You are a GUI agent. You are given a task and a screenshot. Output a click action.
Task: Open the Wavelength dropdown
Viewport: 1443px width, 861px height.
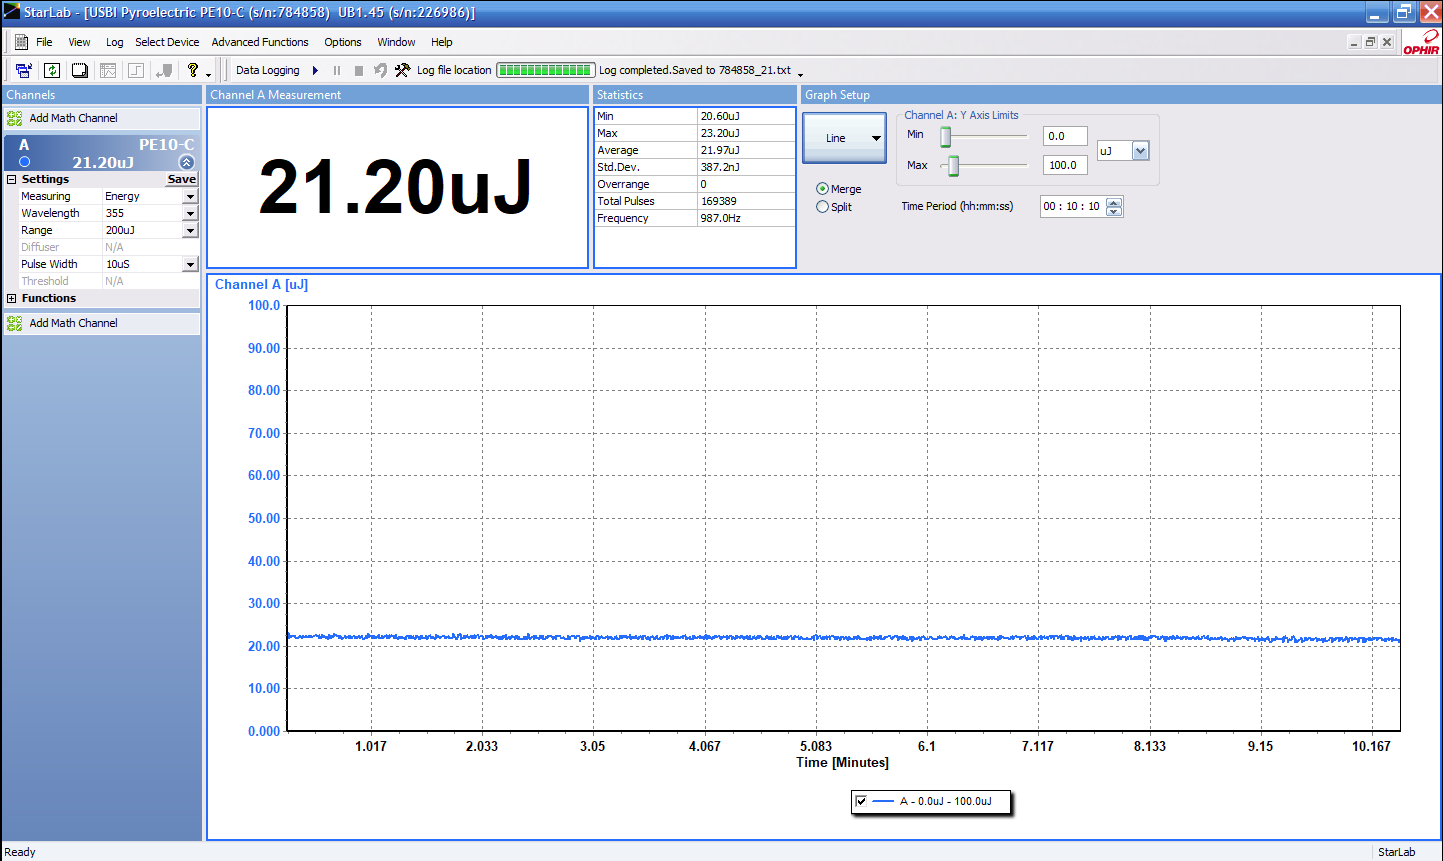[x=190, y=214]
